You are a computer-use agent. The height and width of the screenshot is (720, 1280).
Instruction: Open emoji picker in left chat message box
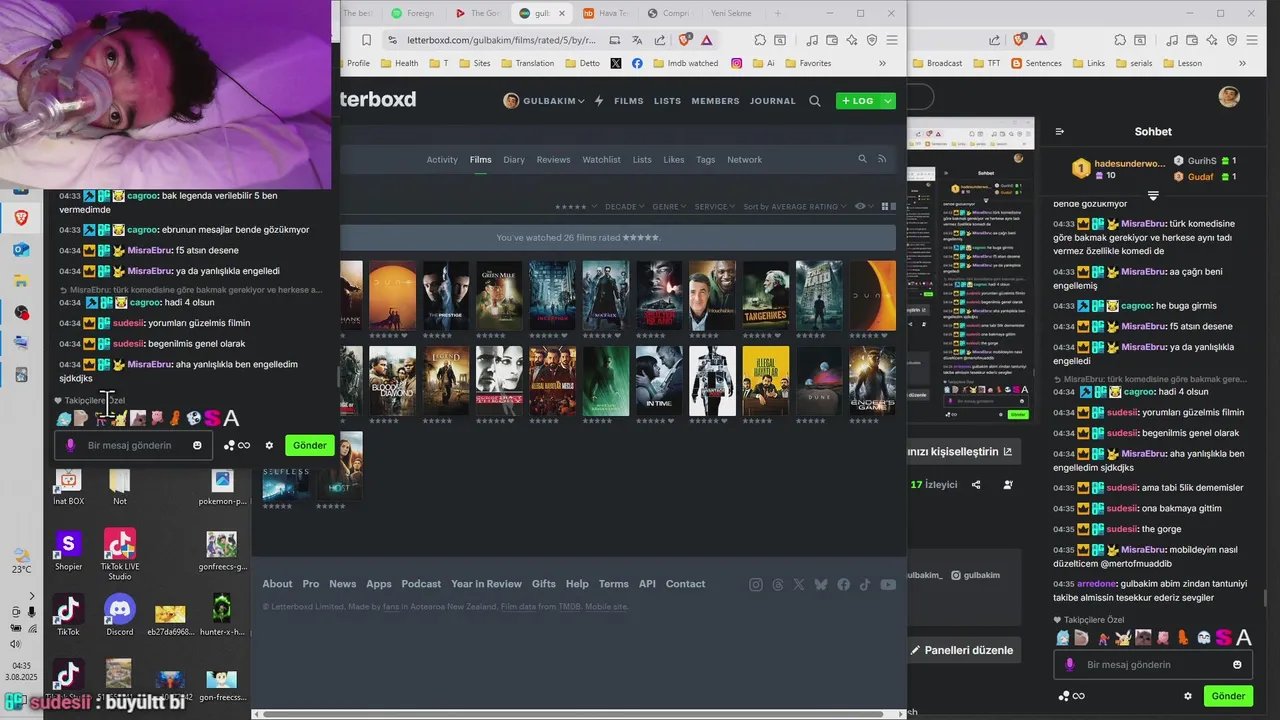coord(197,445)
